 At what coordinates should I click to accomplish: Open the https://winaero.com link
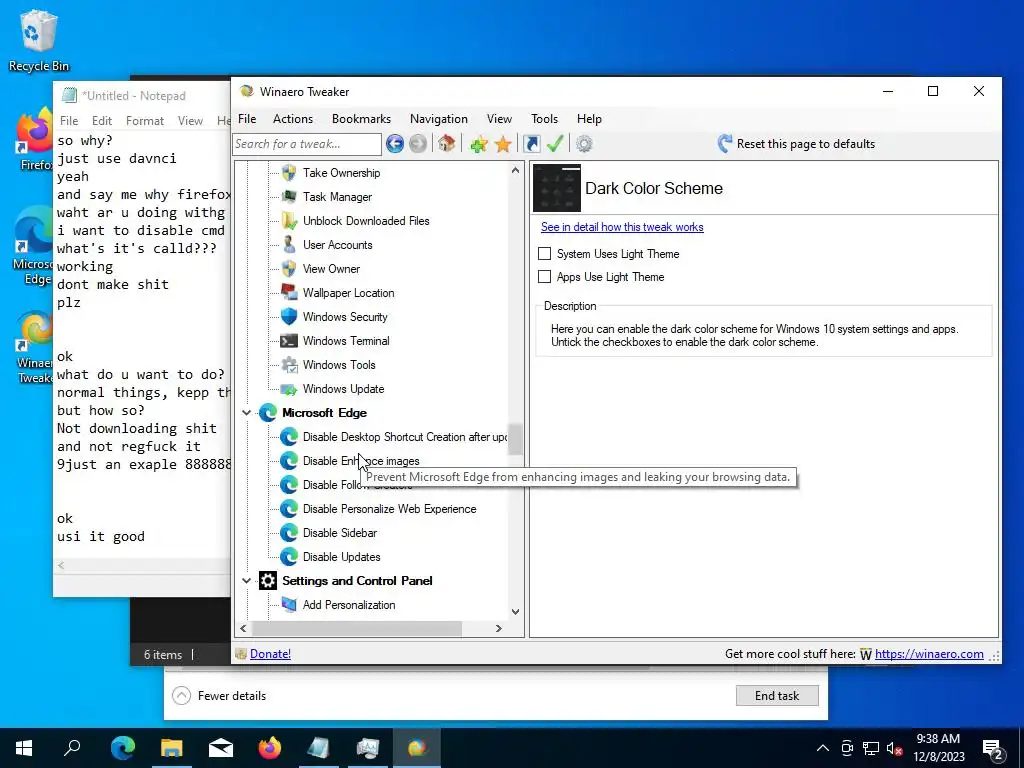(x=929, y=654)
